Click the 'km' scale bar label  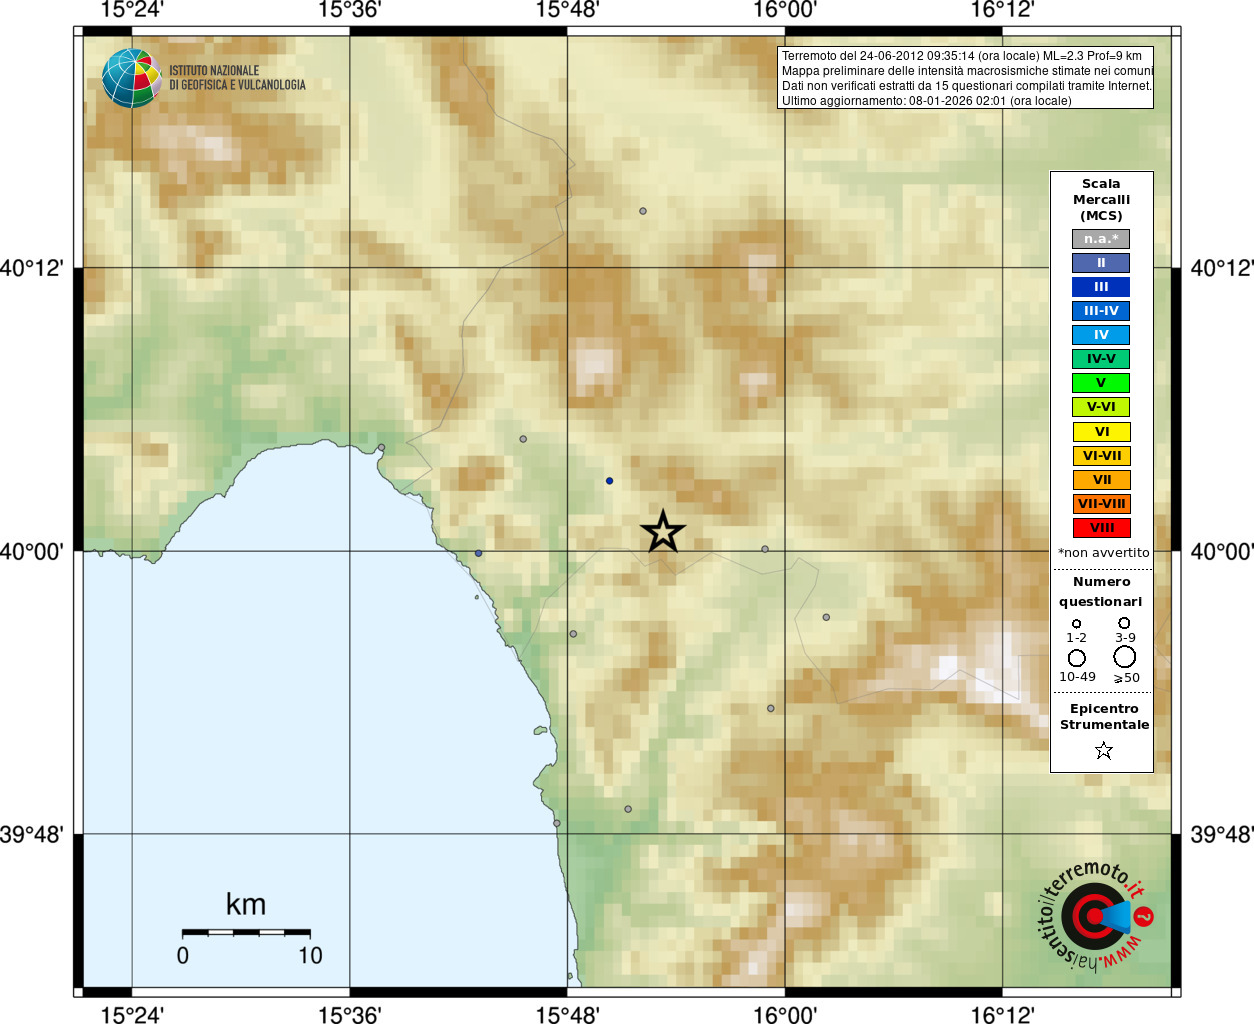246,905
